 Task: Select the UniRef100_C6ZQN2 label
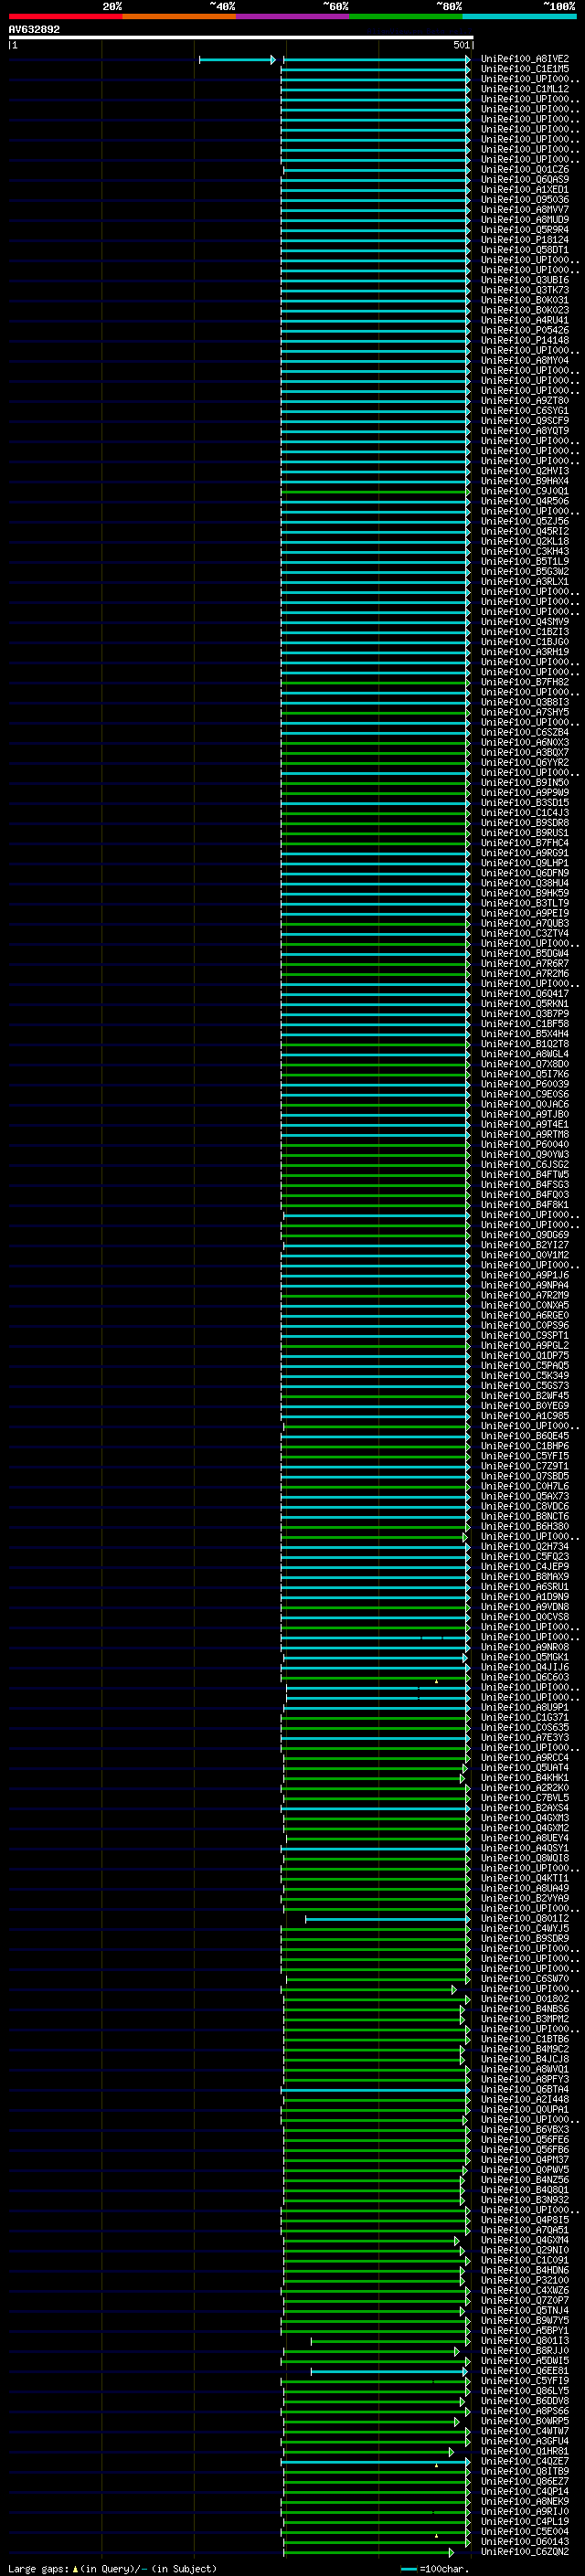[x=525, y=2552]
